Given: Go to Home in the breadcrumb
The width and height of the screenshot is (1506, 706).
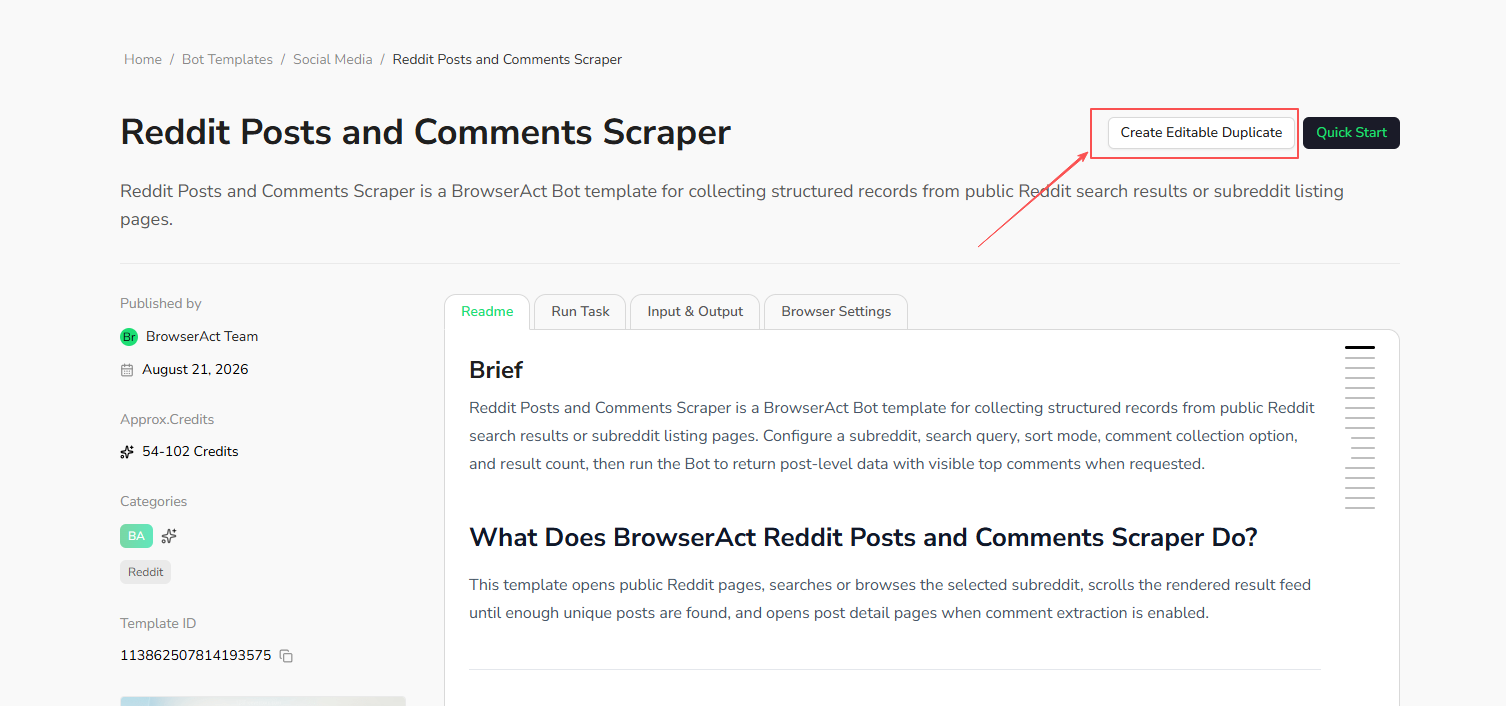Looking at the screenshot, I should [x=143, y=60].
